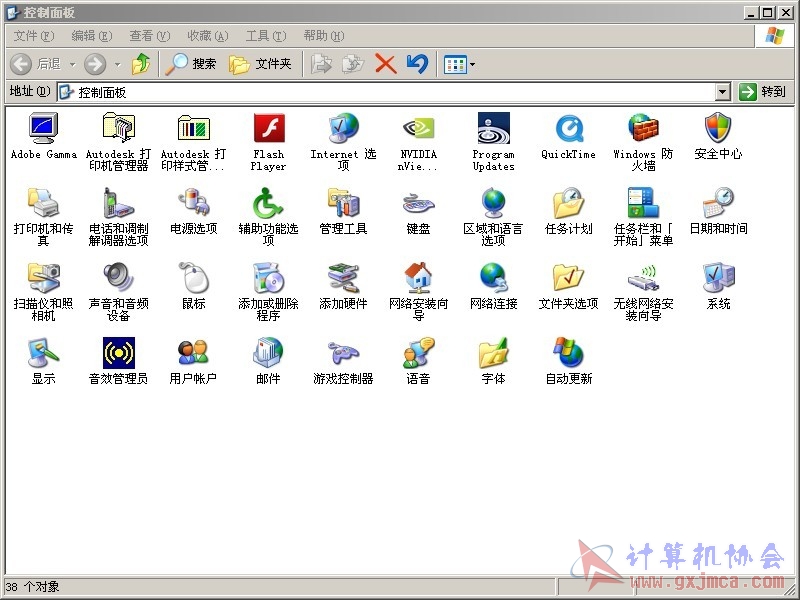
Task: Click the 搜索 search button
Action: click(191, 64)
